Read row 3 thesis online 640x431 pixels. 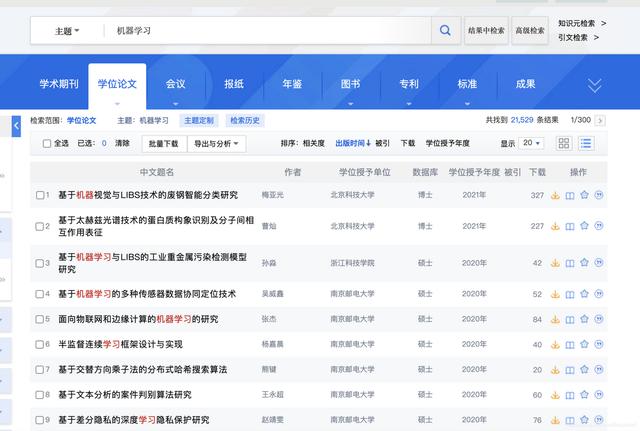(570, 263)
